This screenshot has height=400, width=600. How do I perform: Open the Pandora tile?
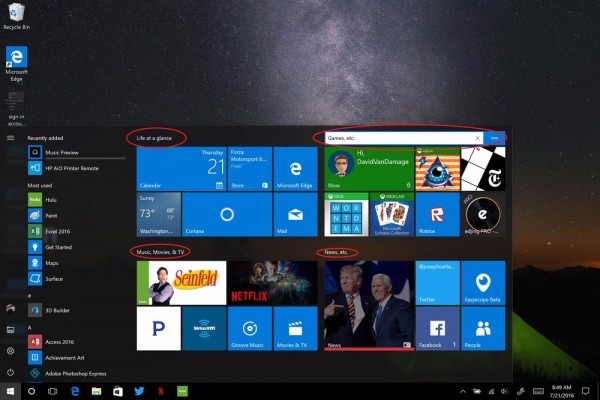158,328
